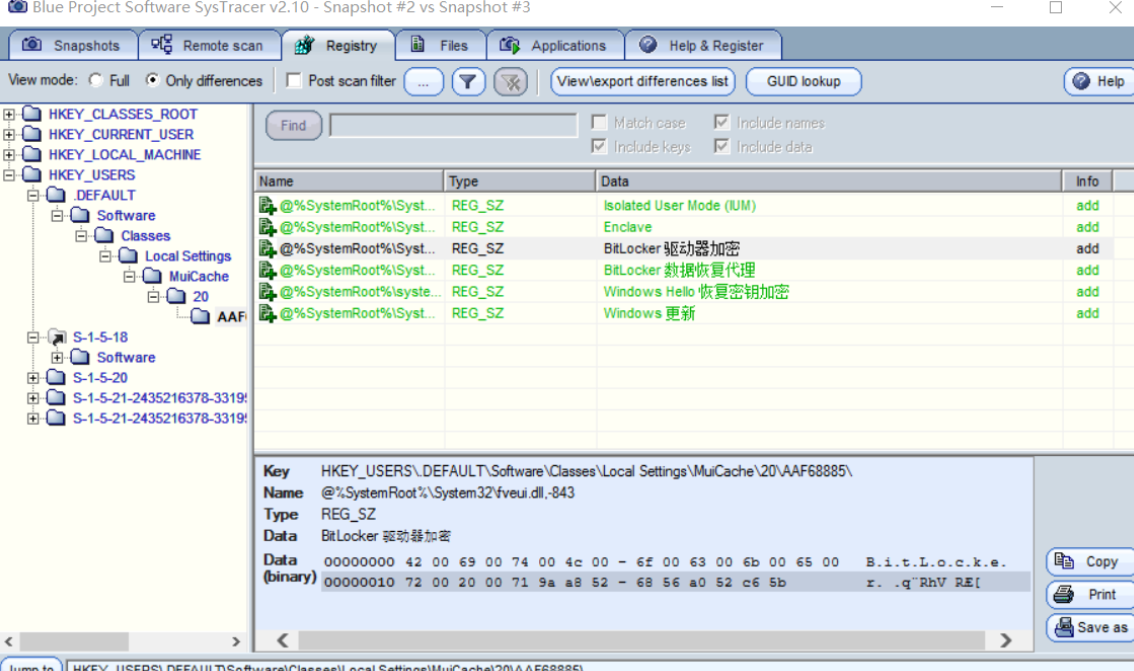Select added value icon for Enclave row
The height and width of the screenshot is (671, 1134).
coord(268,227)
